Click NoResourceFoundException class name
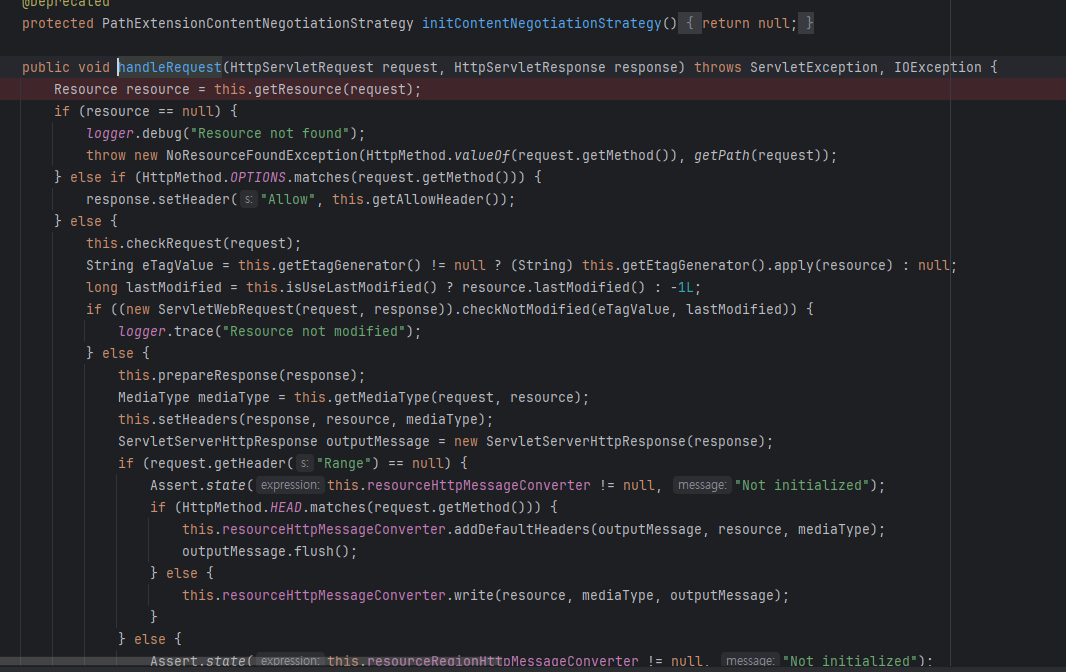 [x=262, y=156]
